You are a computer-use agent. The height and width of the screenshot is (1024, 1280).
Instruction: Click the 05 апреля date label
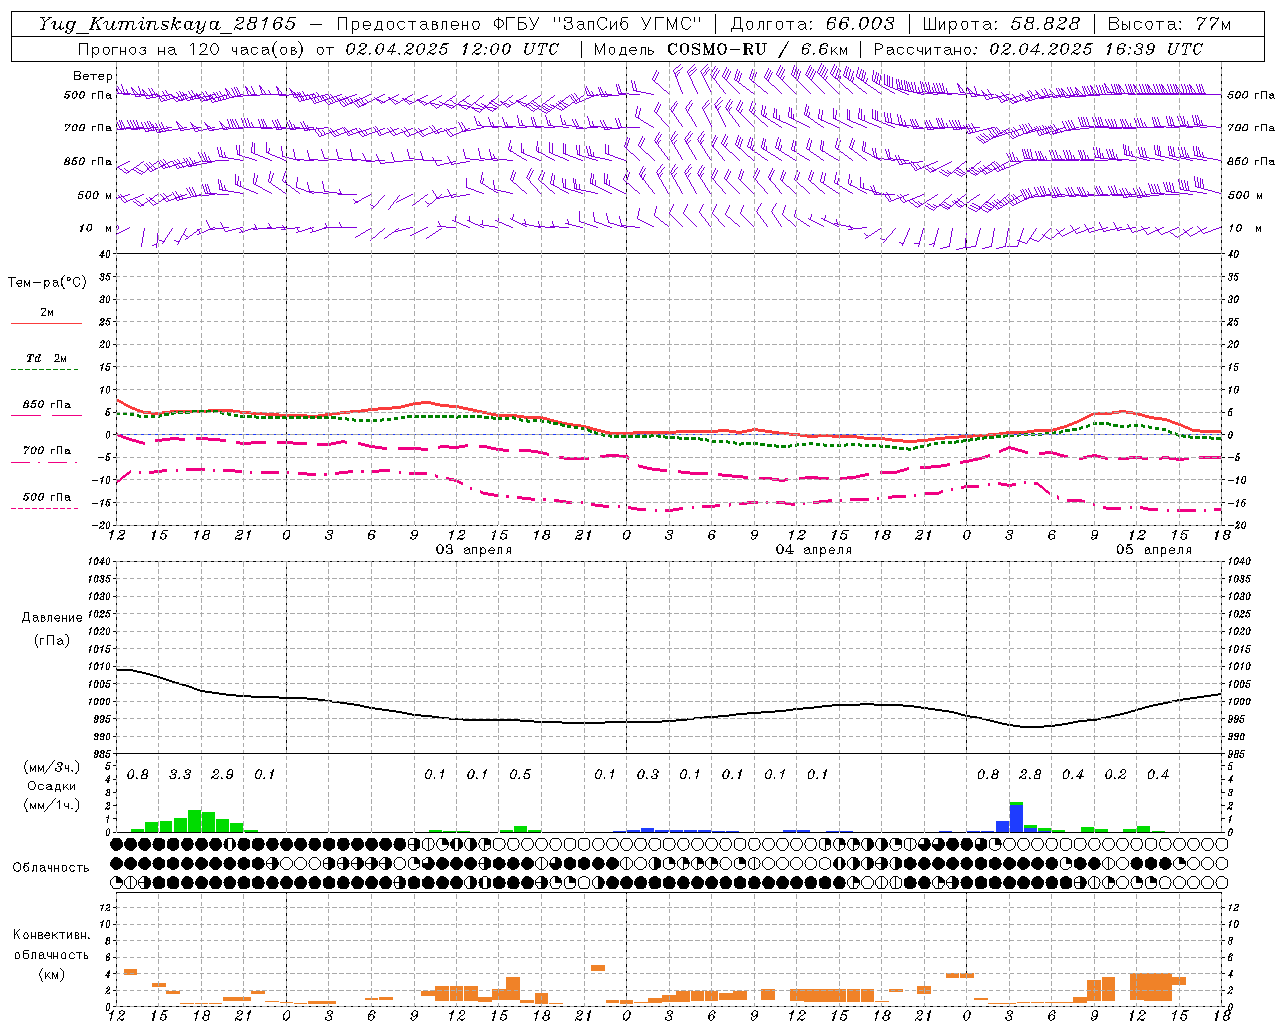1154,550
